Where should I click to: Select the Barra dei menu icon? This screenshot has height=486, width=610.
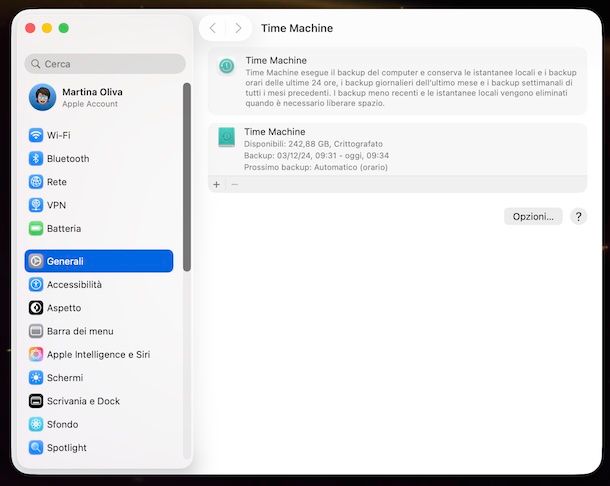coord(36,331)
